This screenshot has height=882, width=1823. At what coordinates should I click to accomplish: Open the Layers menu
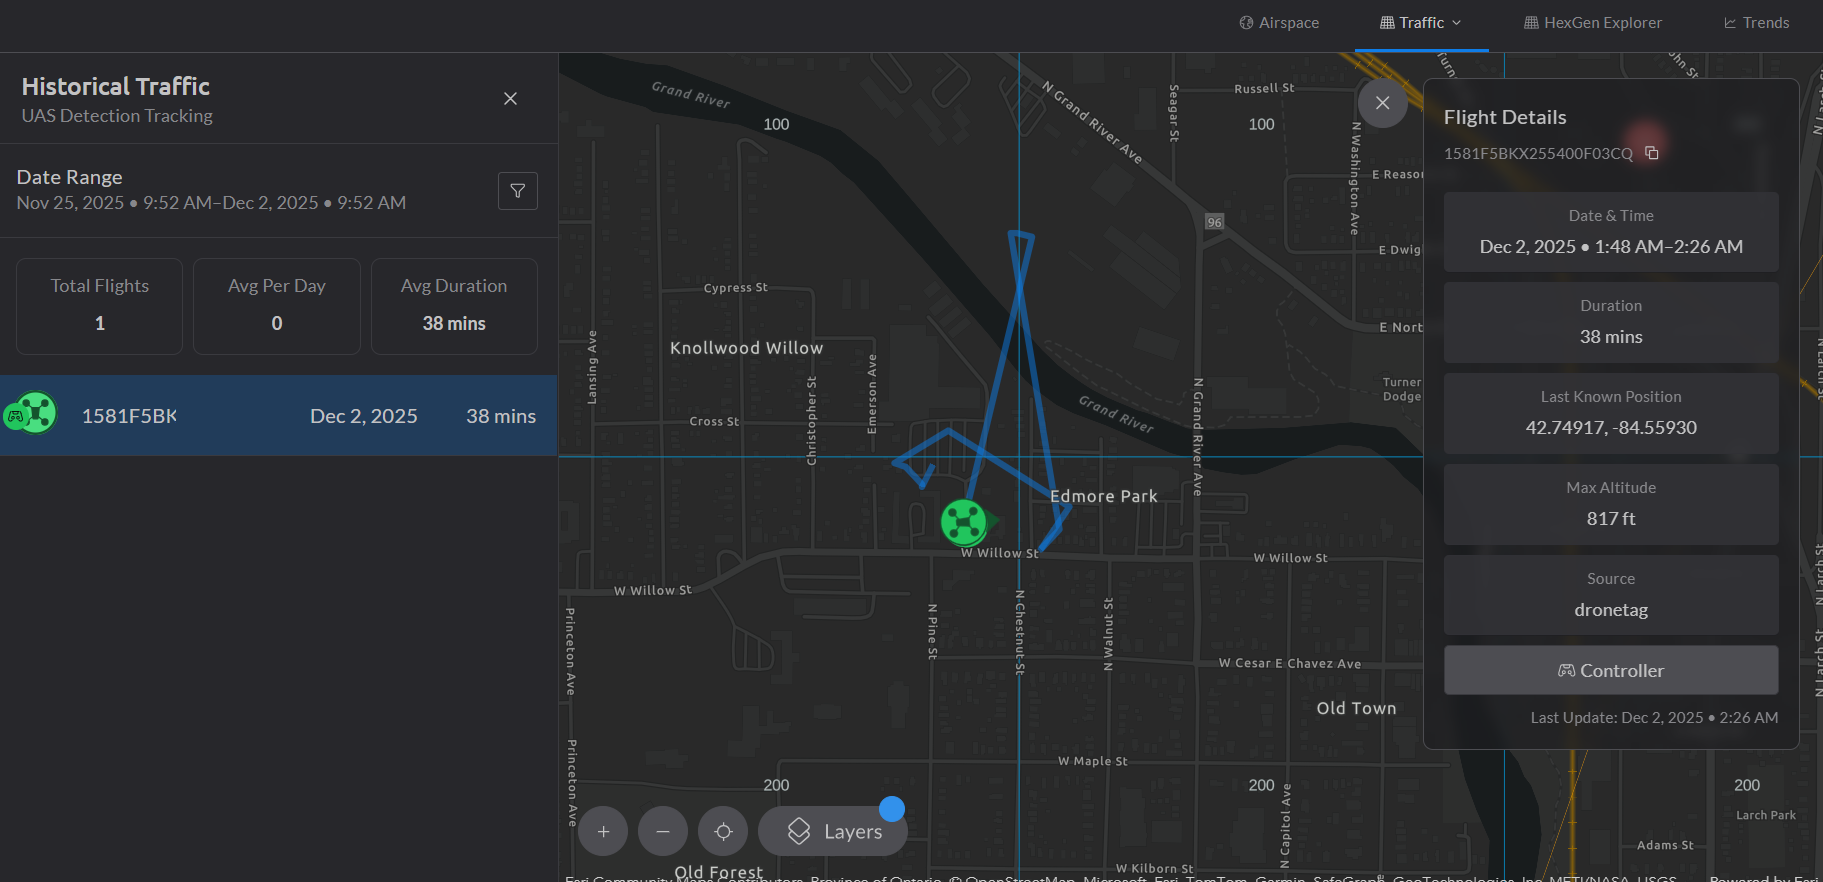pos(833,831)
